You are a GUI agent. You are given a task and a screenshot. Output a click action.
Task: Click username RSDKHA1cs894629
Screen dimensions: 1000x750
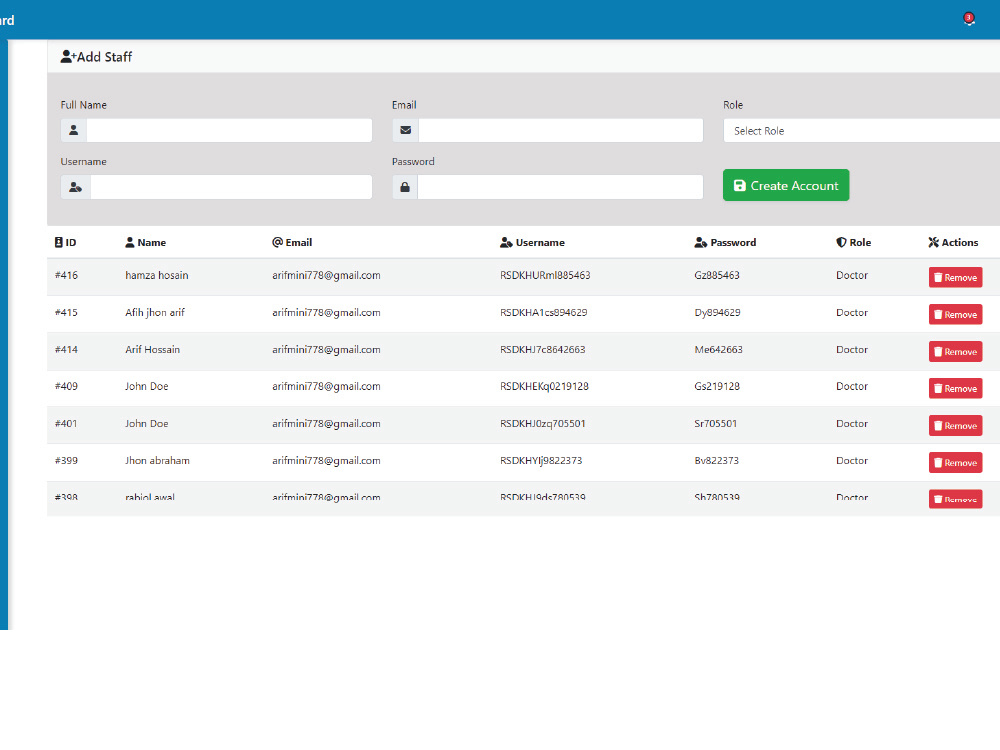[x=544, y=312]
